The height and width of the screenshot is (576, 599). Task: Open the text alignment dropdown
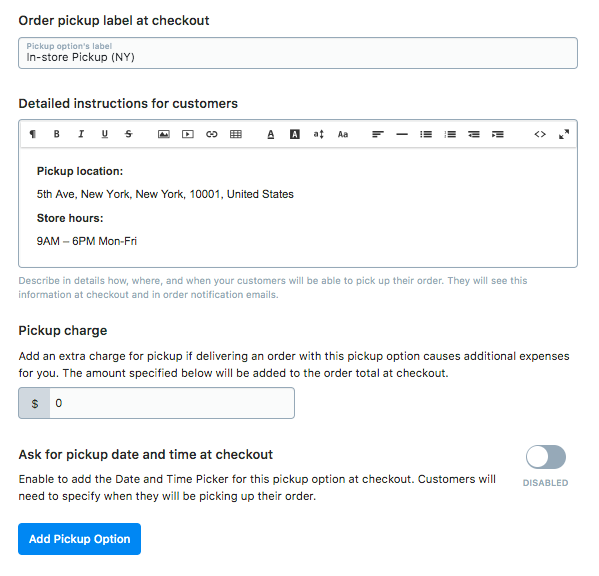378,134
